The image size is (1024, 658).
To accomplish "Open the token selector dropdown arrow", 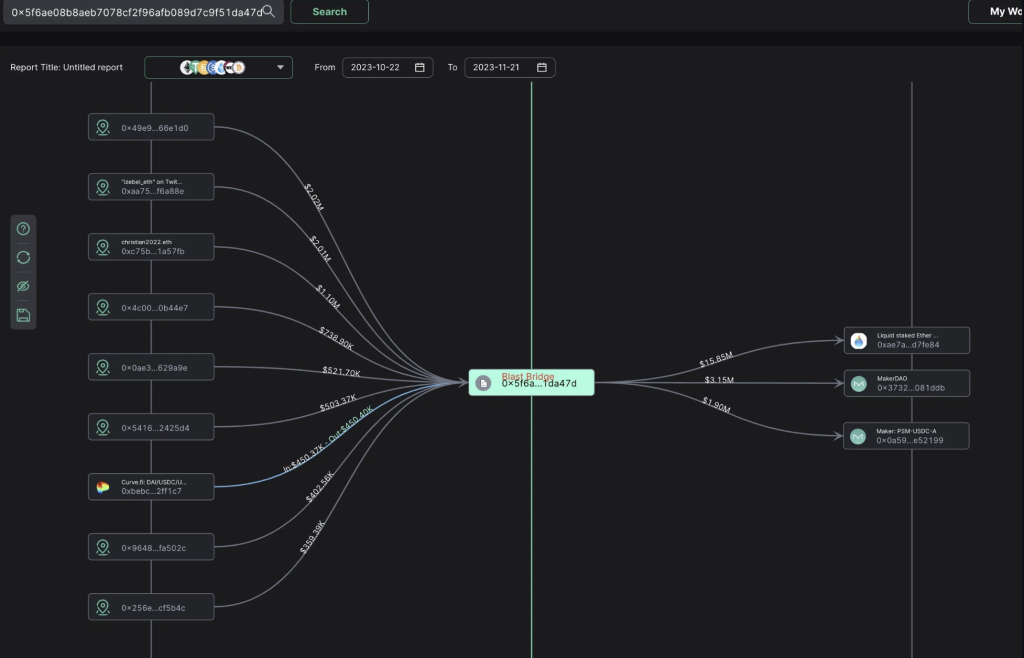I will [x=280, y=68].
